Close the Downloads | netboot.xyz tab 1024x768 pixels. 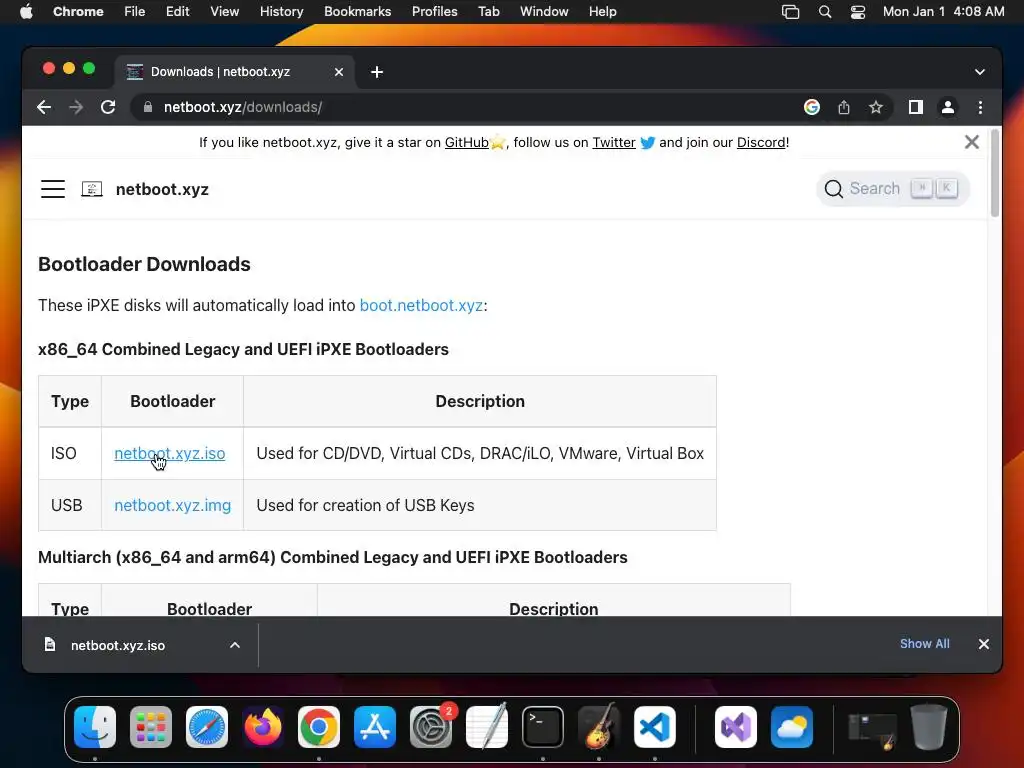click(x=339, y=72)
